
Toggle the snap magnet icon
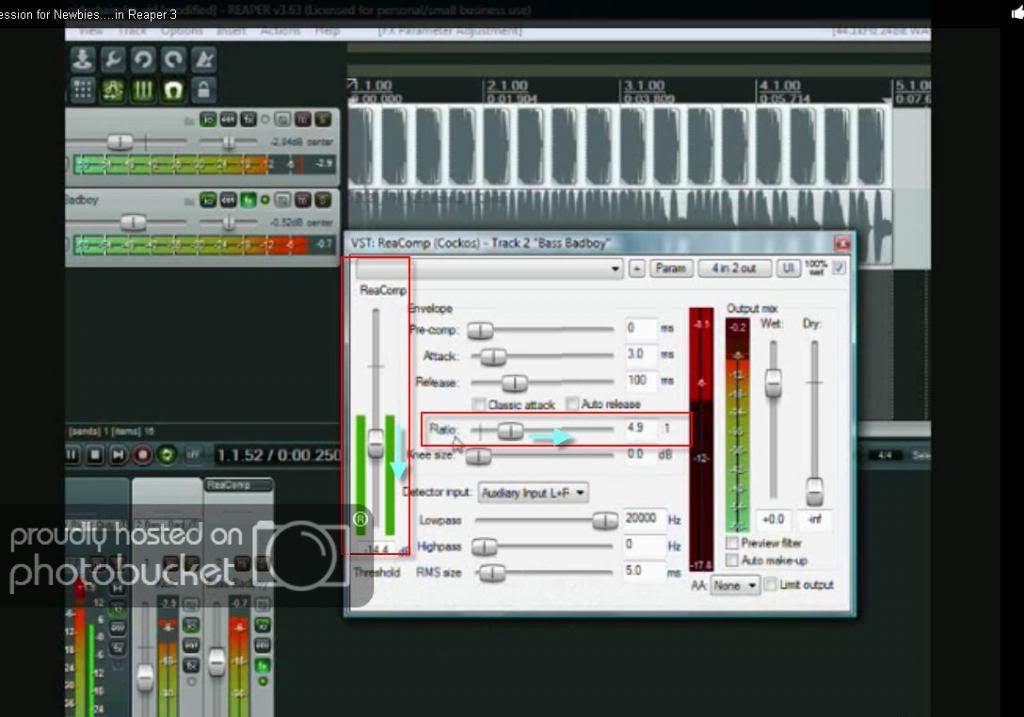point(173,90)
